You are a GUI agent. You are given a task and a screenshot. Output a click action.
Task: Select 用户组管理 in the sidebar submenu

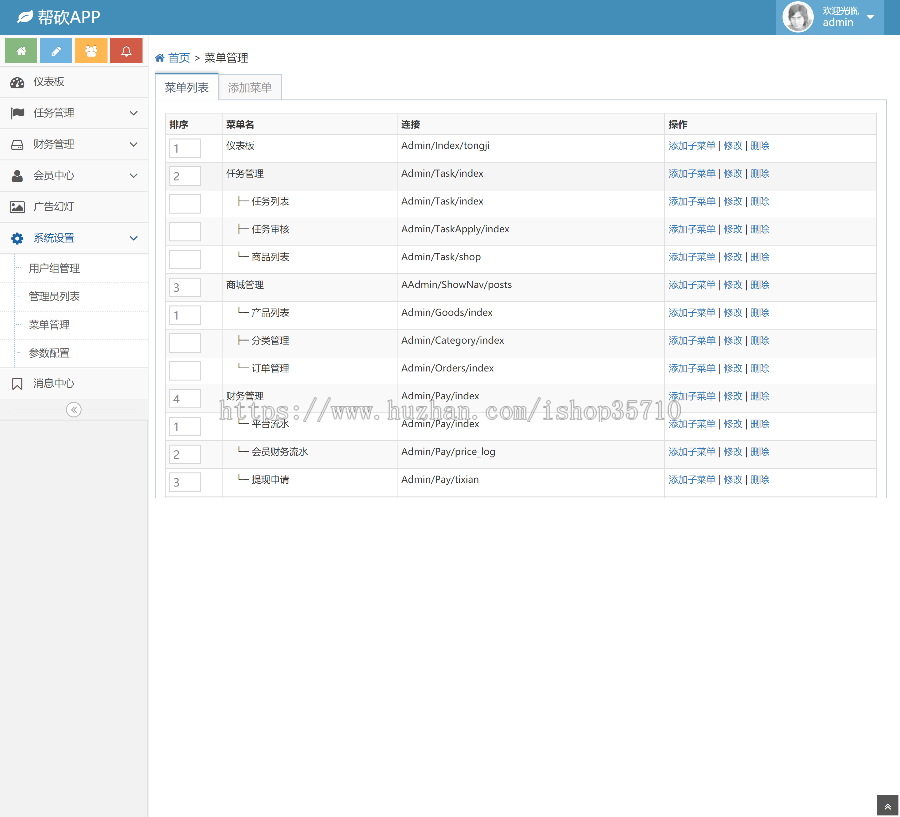tap(54, 268)
